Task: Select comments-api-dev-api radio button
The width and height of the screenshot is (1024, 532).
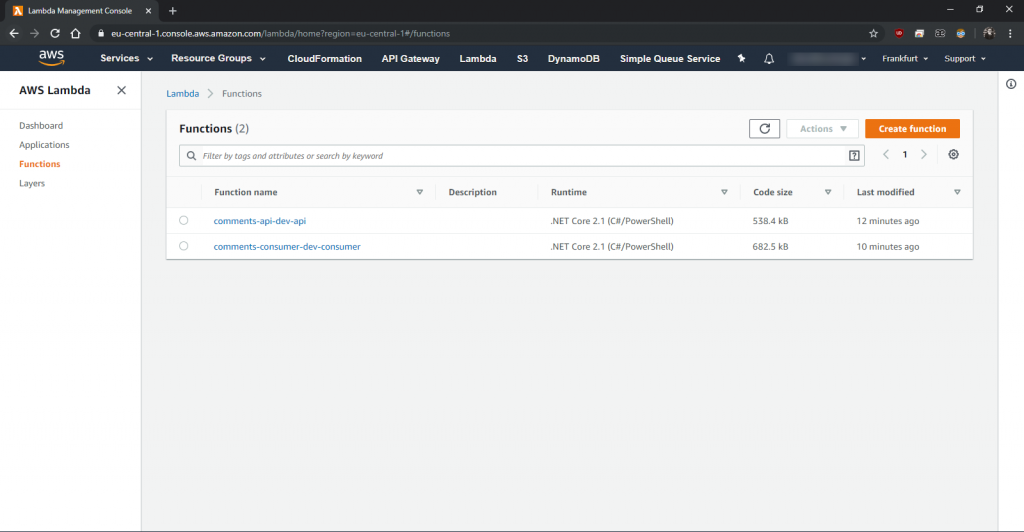Action: coord(184,221)
